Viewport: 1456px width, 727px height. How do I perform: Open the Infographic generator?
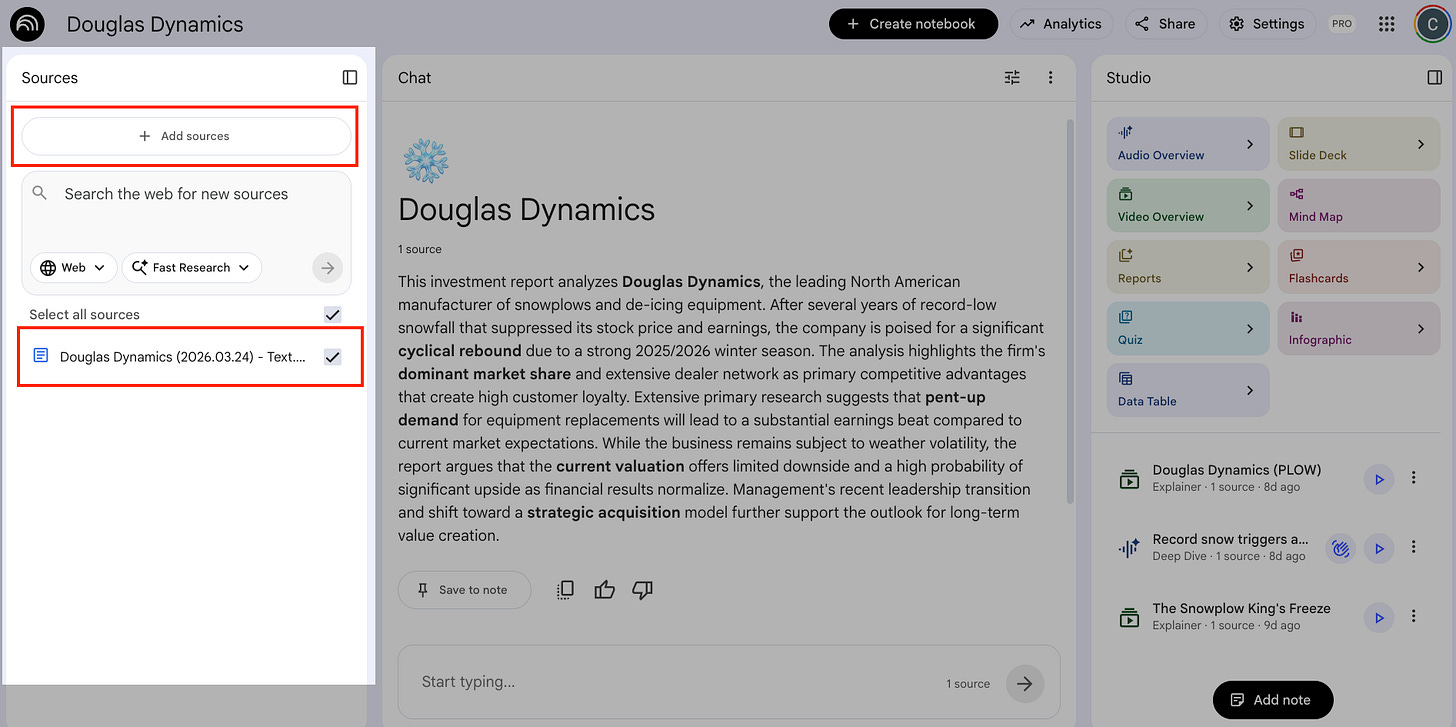point(1358,328)
